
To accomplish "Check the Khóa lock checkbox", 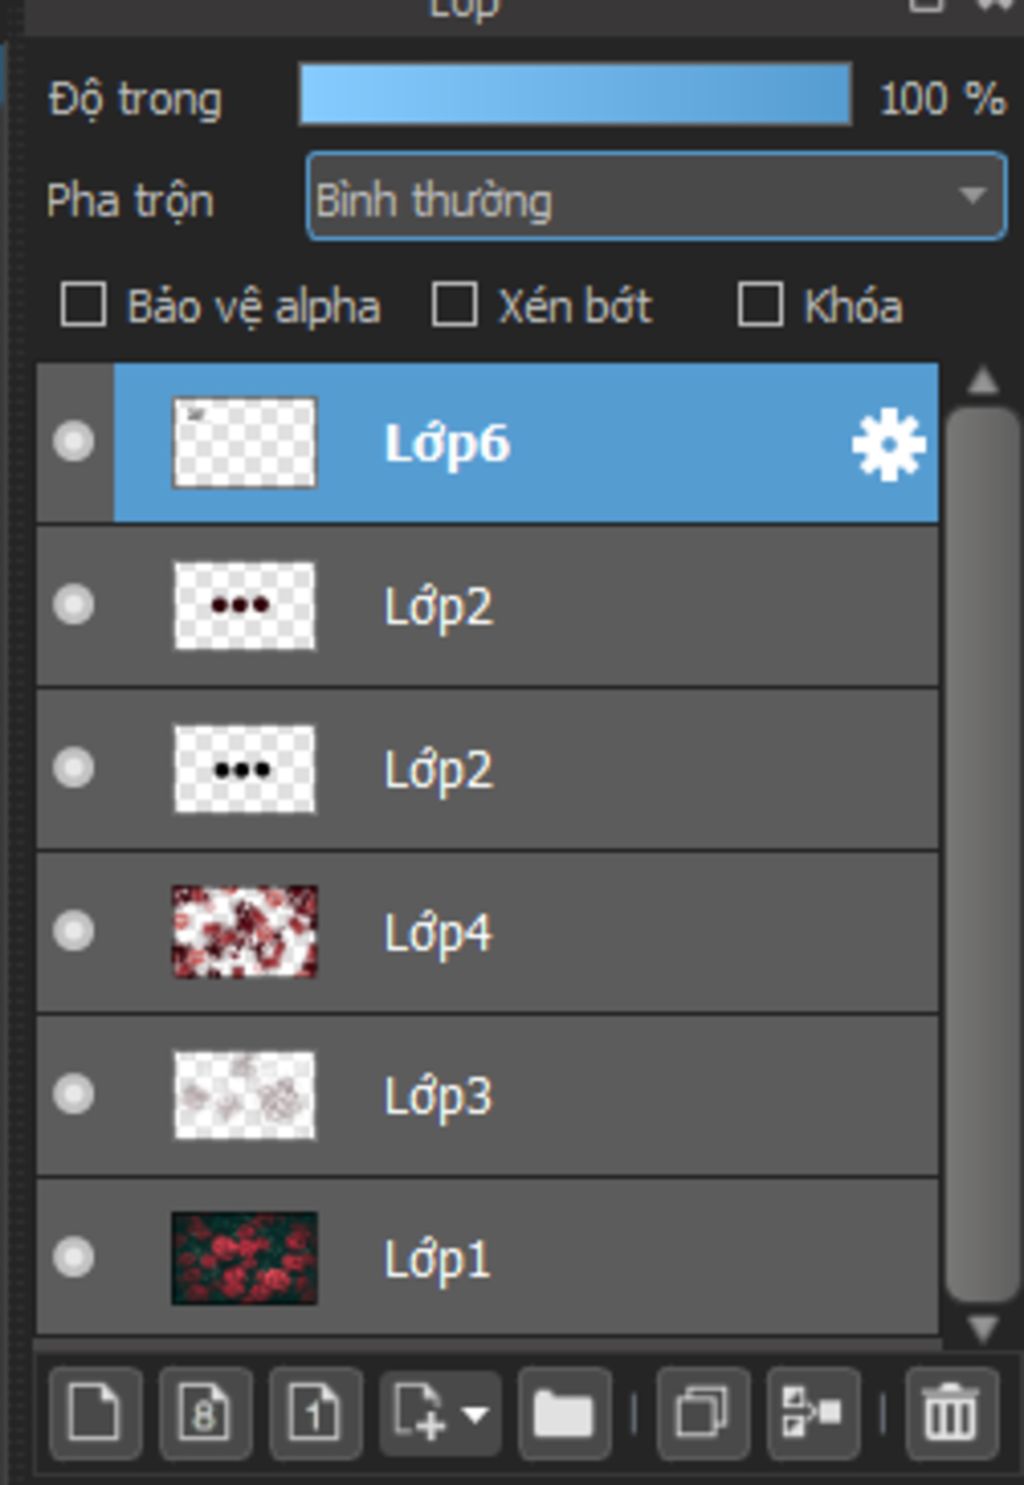I will tap(760, 305).
